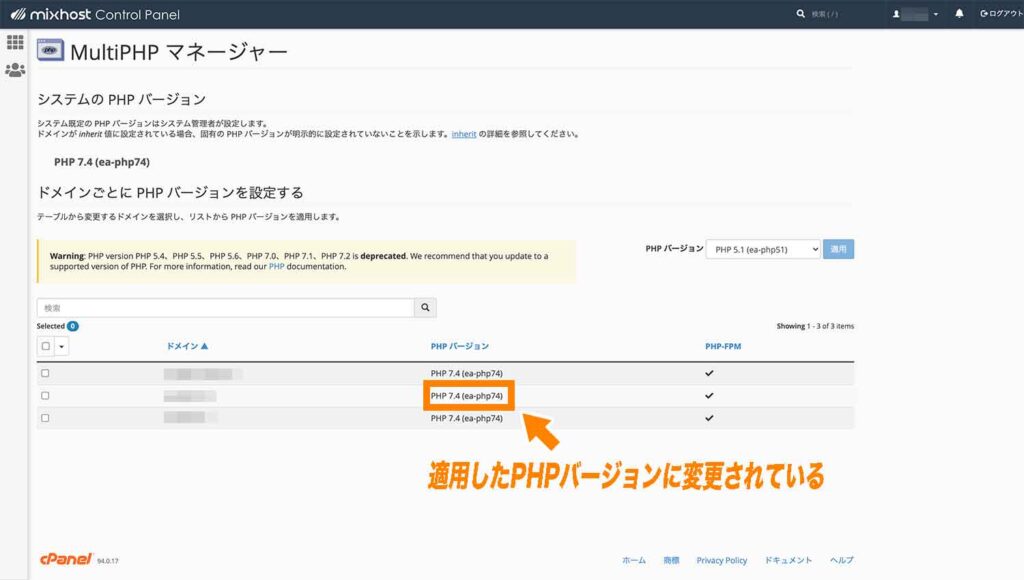Viewport: 1024px width, 580px height.
Task: Open the apps grid icon in left sidebar
Action: [14, 42]
